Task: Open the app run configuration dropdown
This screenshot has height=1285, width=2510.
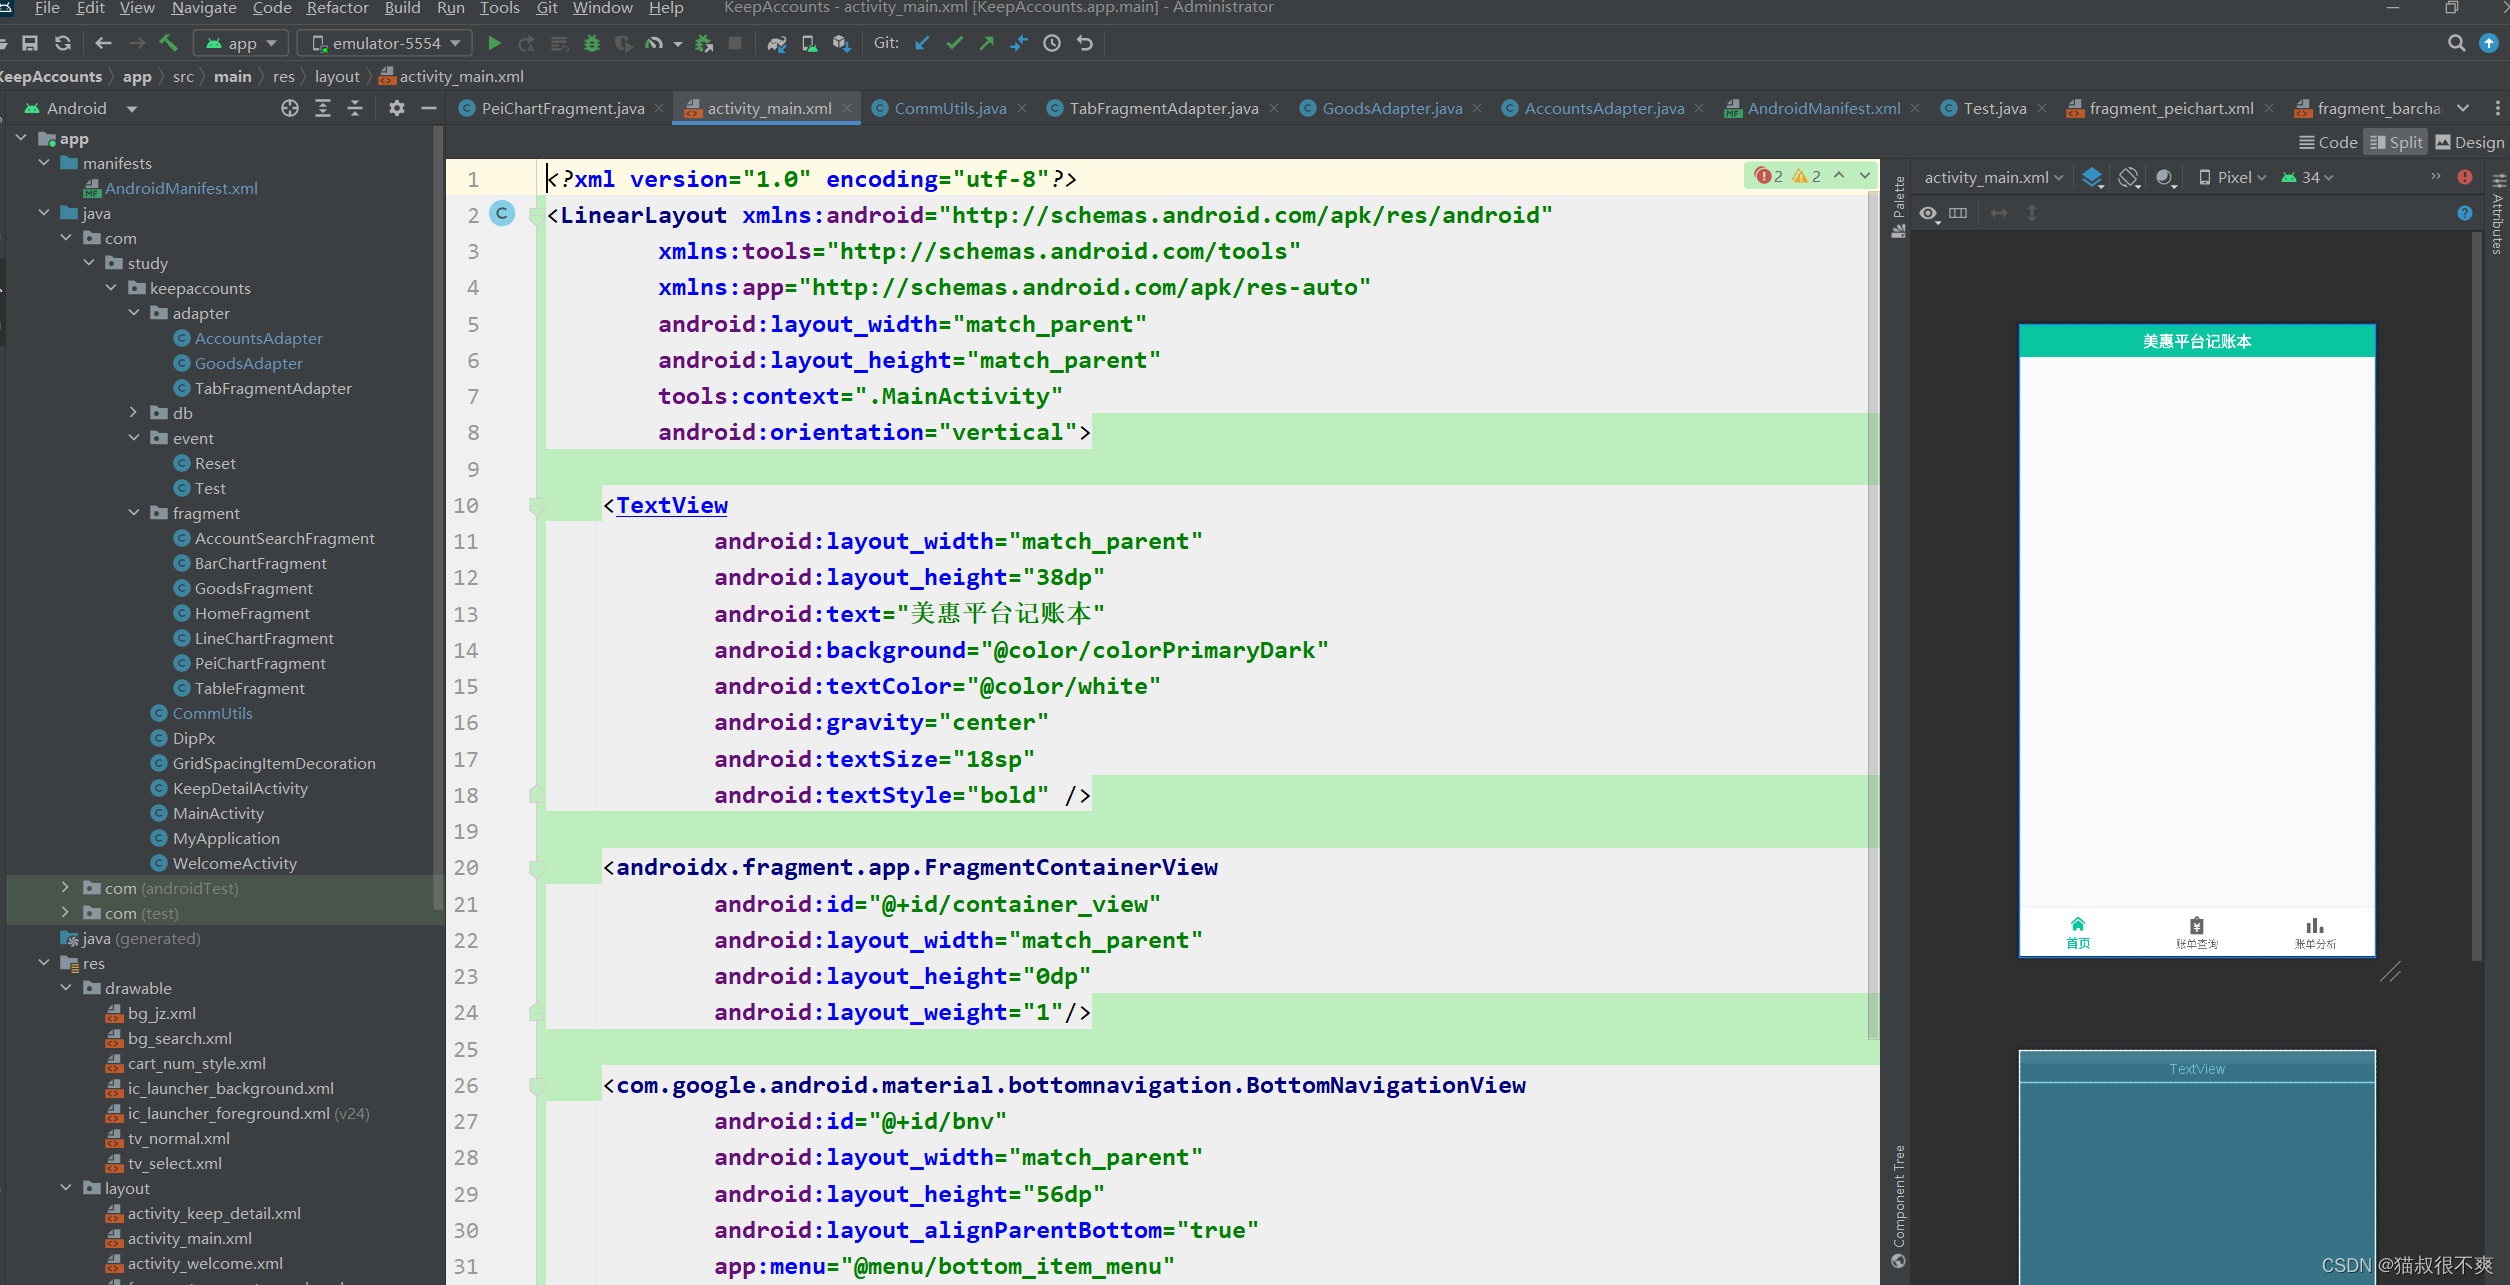Action: click(240, 43)
